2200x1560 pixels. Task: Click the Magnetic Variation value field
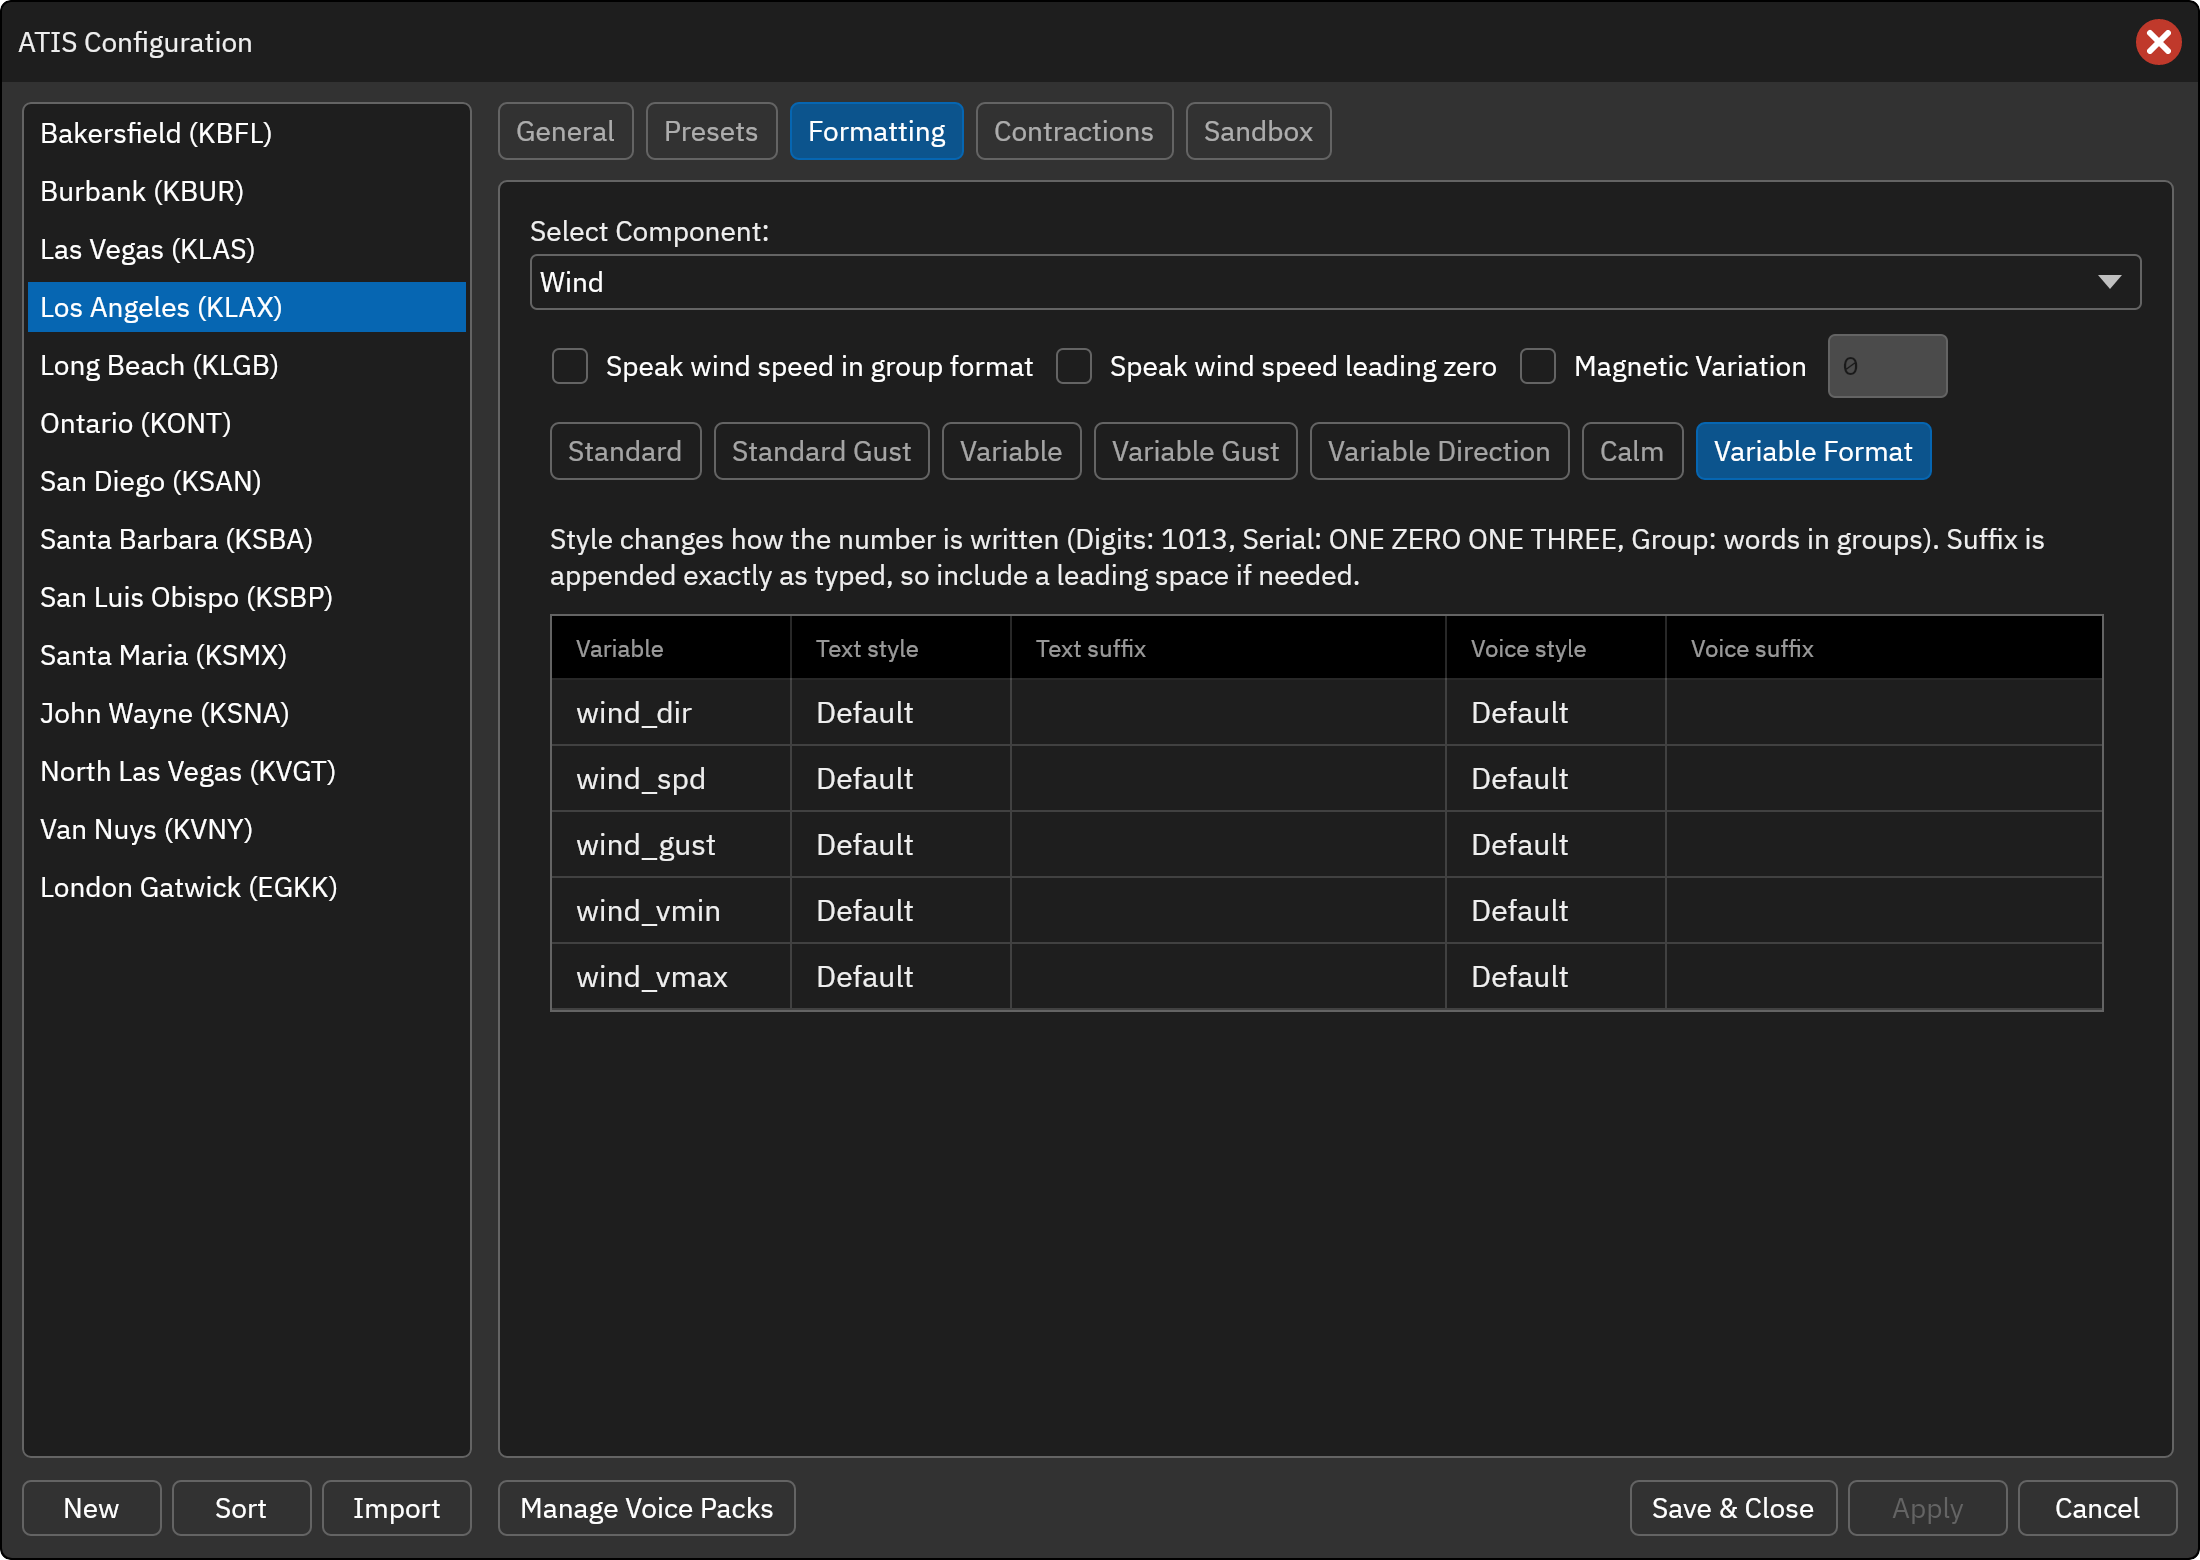click(x=1887, y=366)
